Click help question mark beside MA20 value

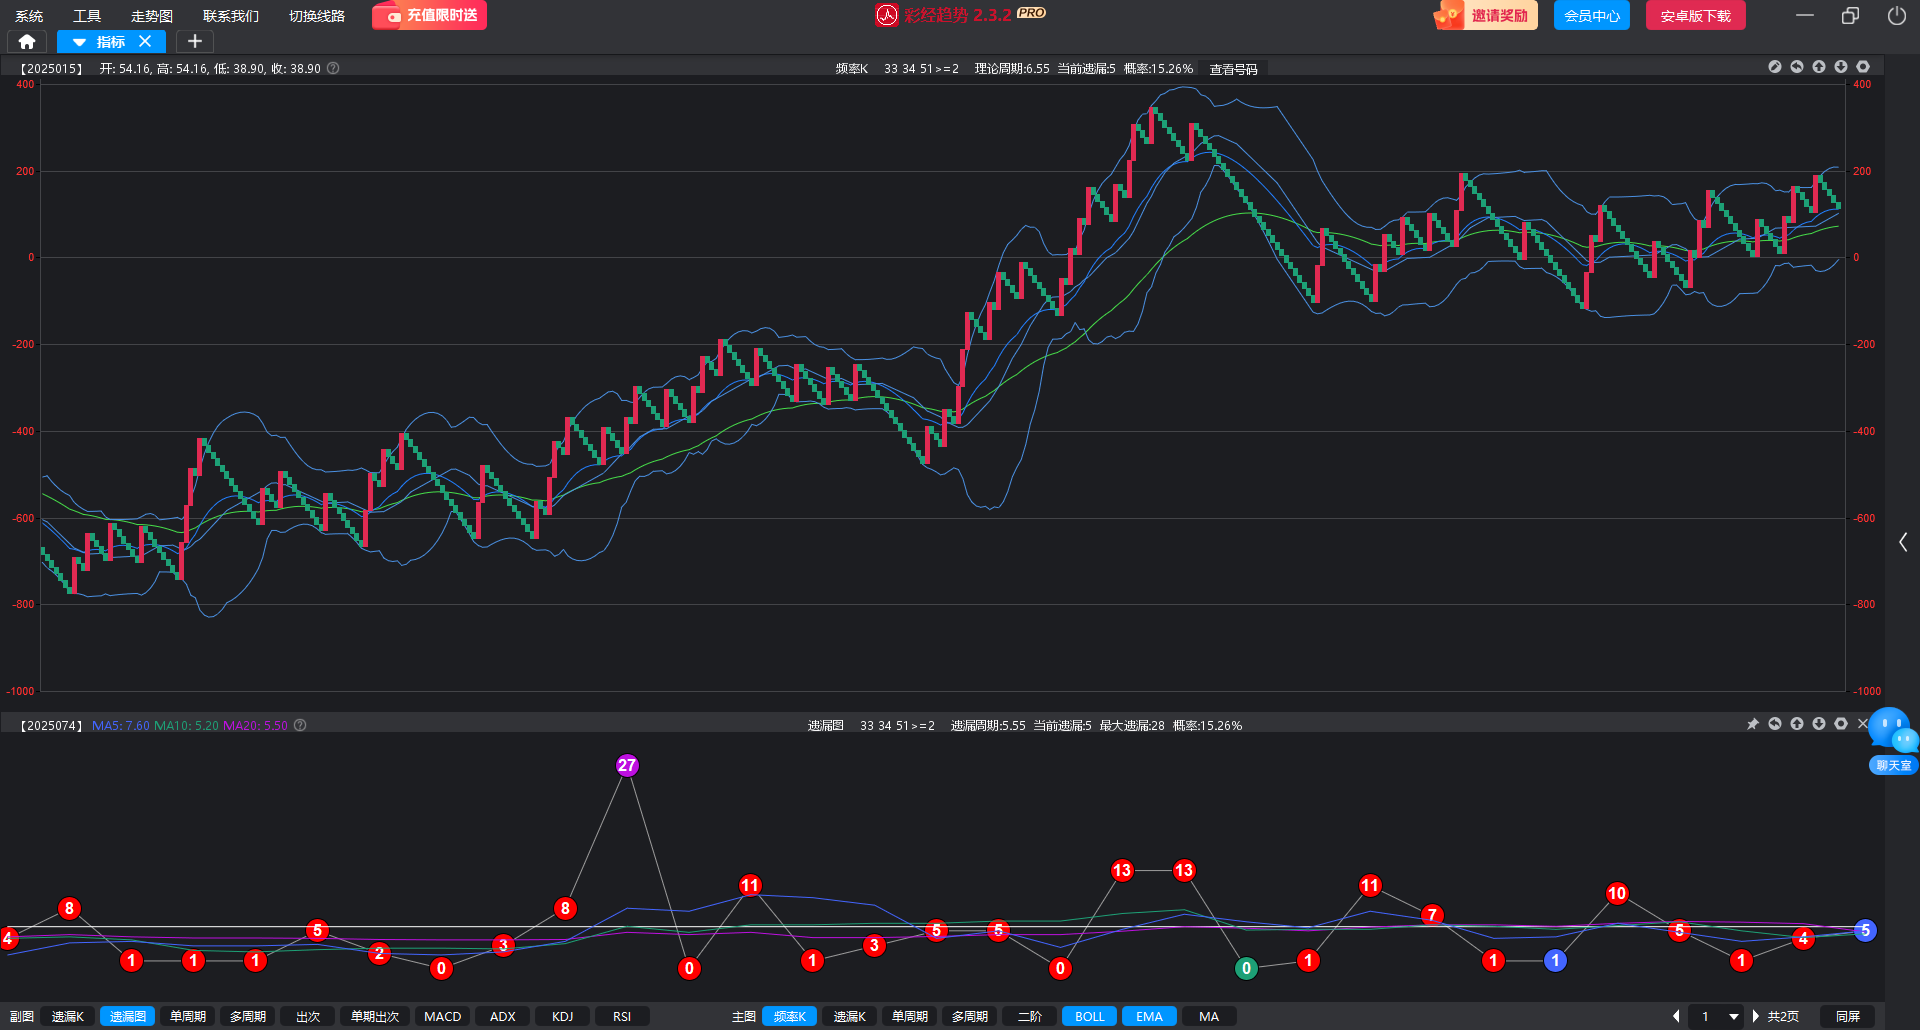point(300,725)
